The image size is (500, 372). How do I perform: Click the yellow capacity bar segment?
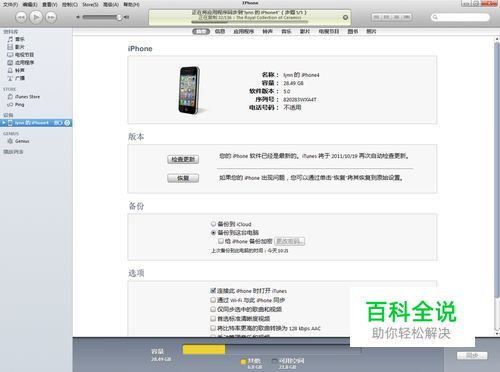click(x=204, y=349)
